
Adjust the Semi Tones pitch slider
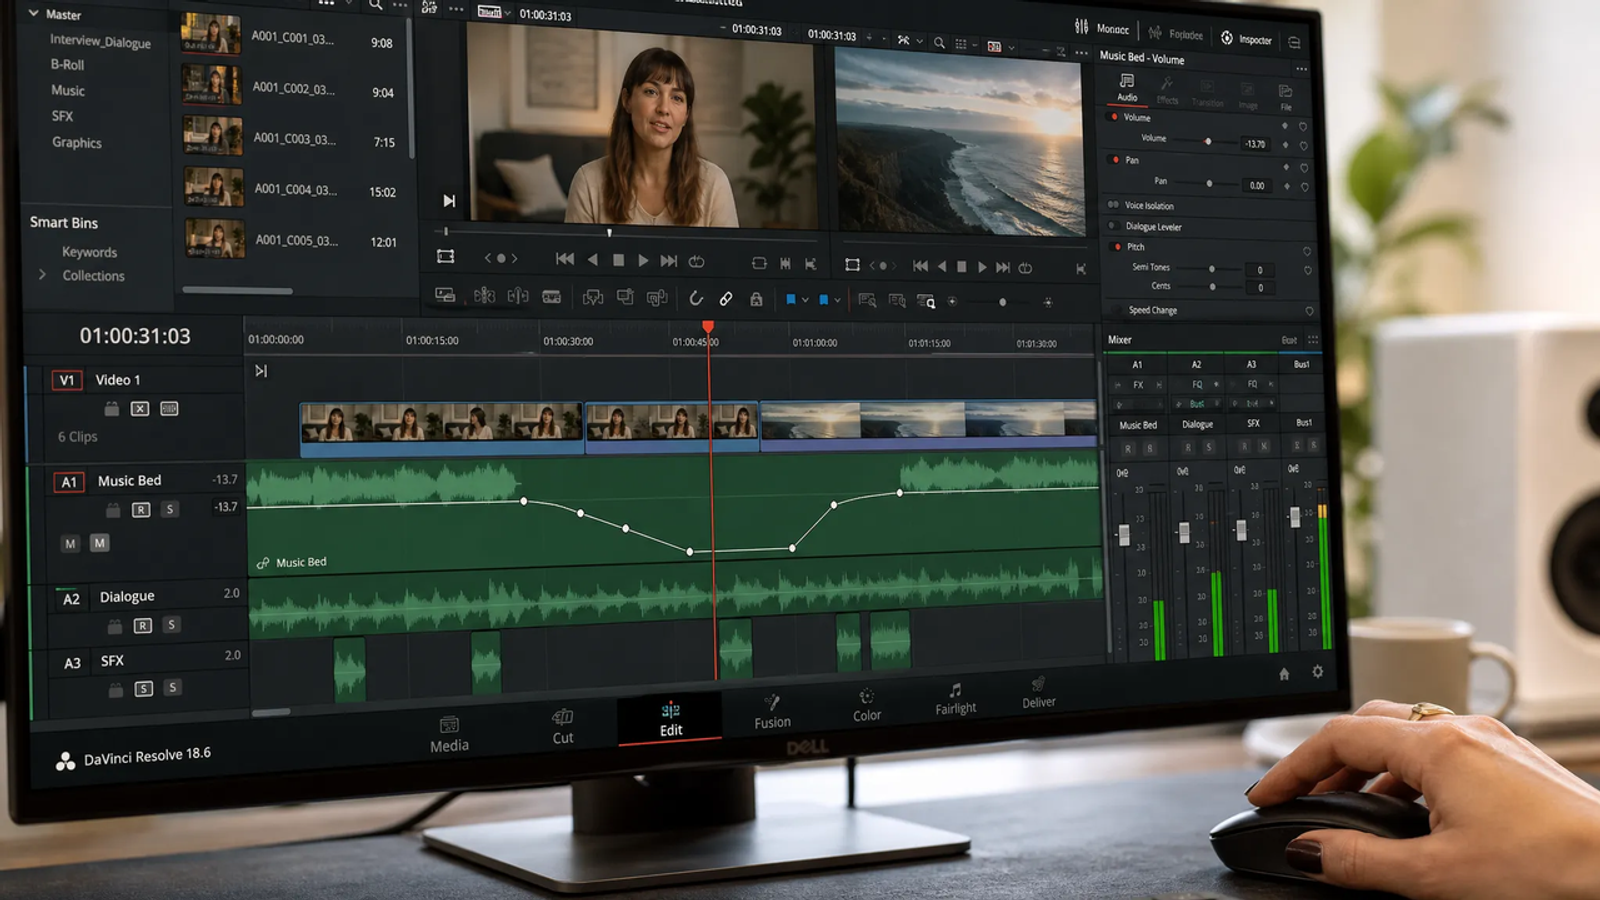click(1212, 268)
